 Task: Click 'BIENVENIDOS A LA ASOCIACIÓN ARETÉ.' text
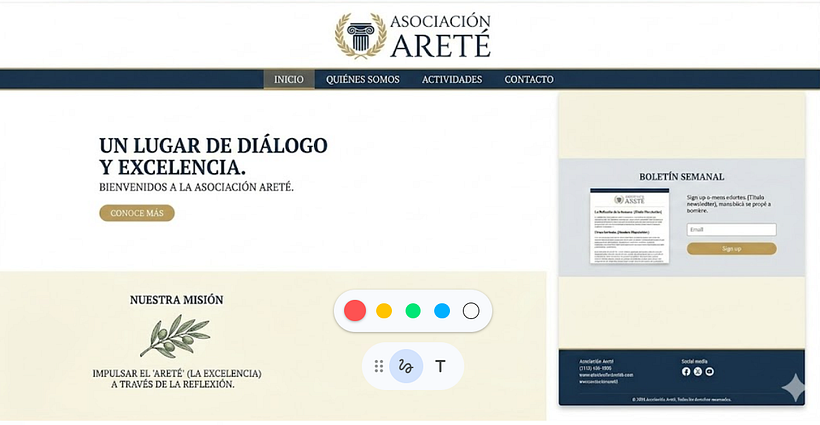tap(197, 187)
